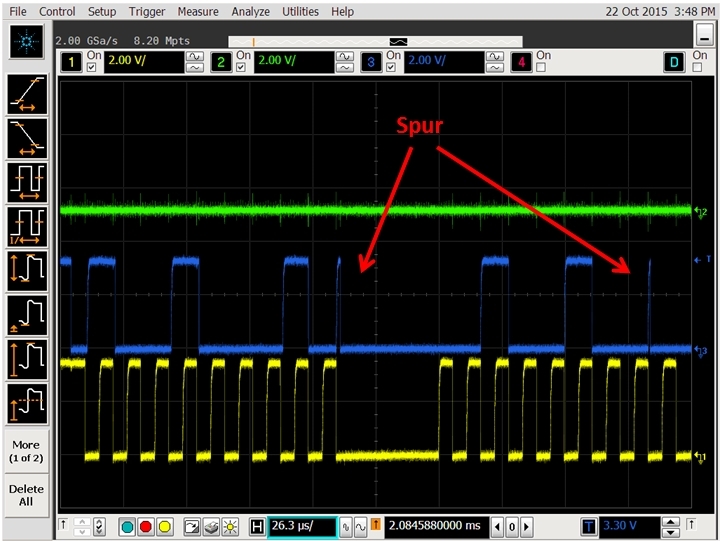Enable the channel 4 On checkbox

coord(541,68)
